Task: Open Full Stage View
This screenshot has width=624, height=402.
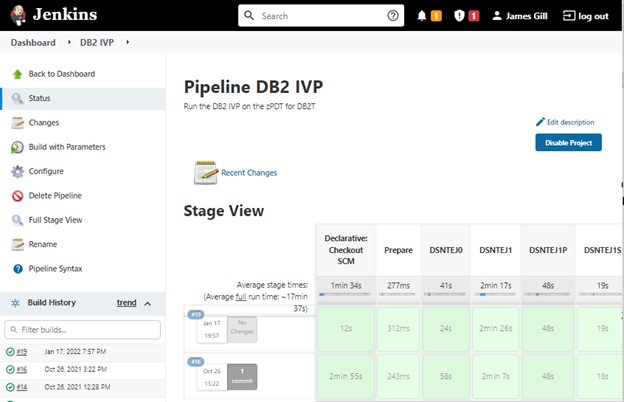Action: point(55,220)
